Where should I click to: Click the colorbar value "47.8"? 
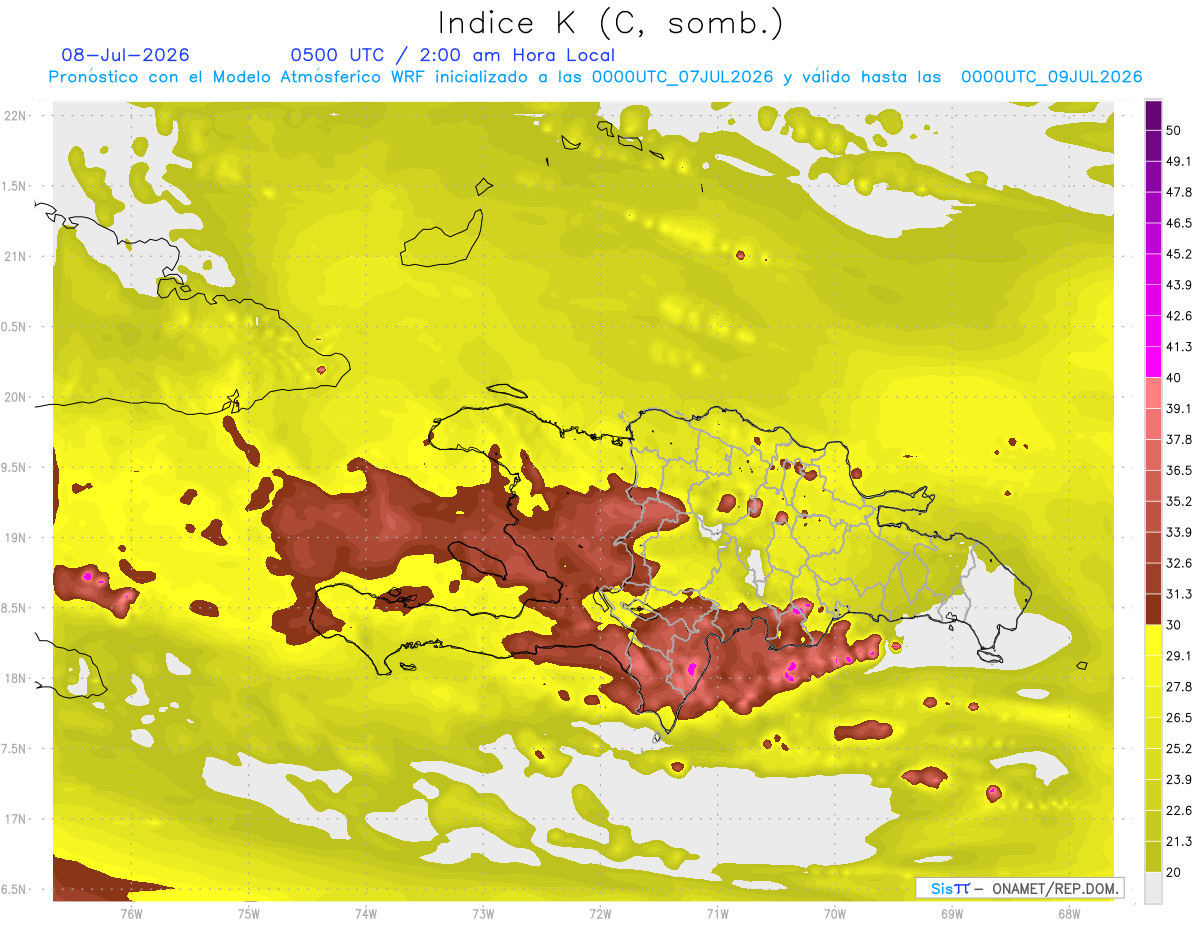1179,192
